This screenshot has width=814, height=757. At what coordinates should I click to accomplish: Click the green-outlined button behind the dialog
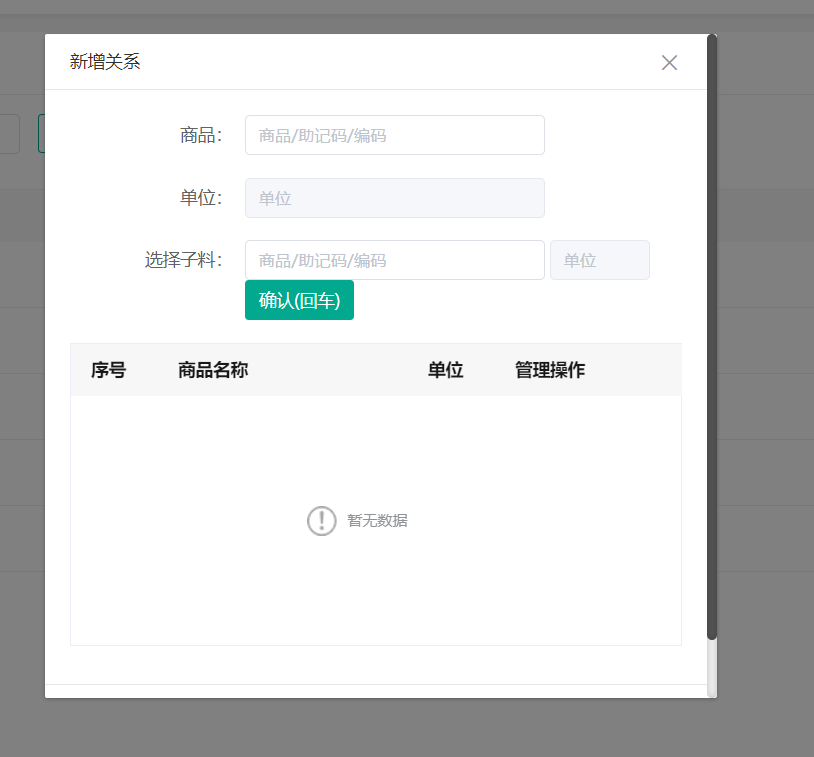tap(41, 134)
